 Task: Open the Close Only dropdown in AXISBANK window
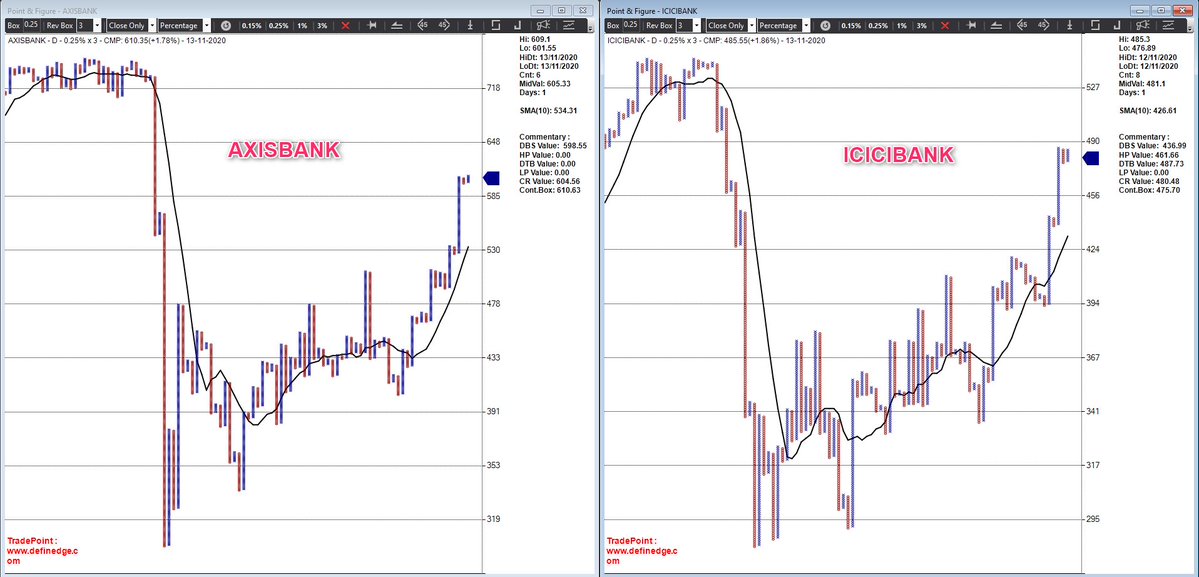[151, 25]
